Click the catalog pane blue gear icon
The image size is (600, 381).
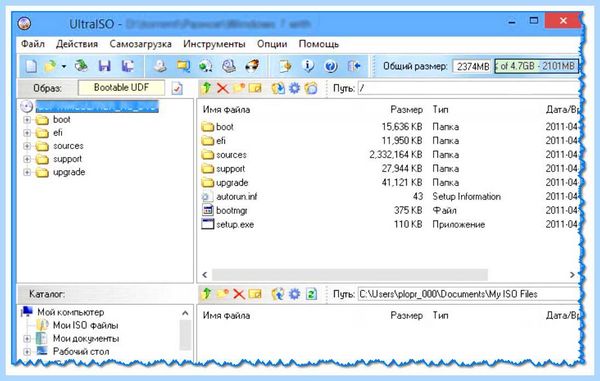(x=294, y=294)
